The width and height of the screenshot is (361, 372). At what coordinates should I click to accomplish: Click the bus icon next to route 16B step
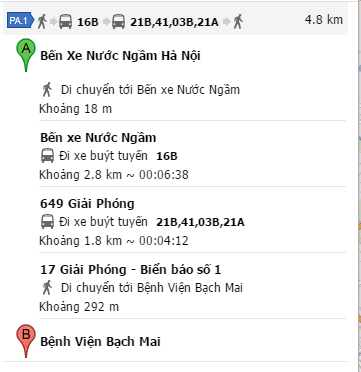47,156
